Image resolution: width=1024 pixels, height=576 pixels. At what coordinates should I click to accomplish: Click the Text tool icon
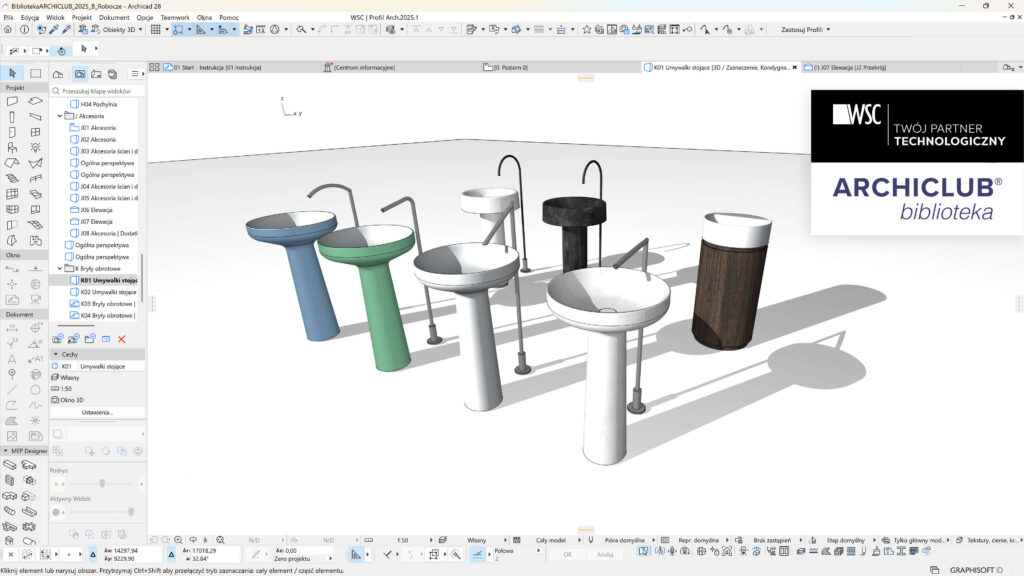click(12, 358)
